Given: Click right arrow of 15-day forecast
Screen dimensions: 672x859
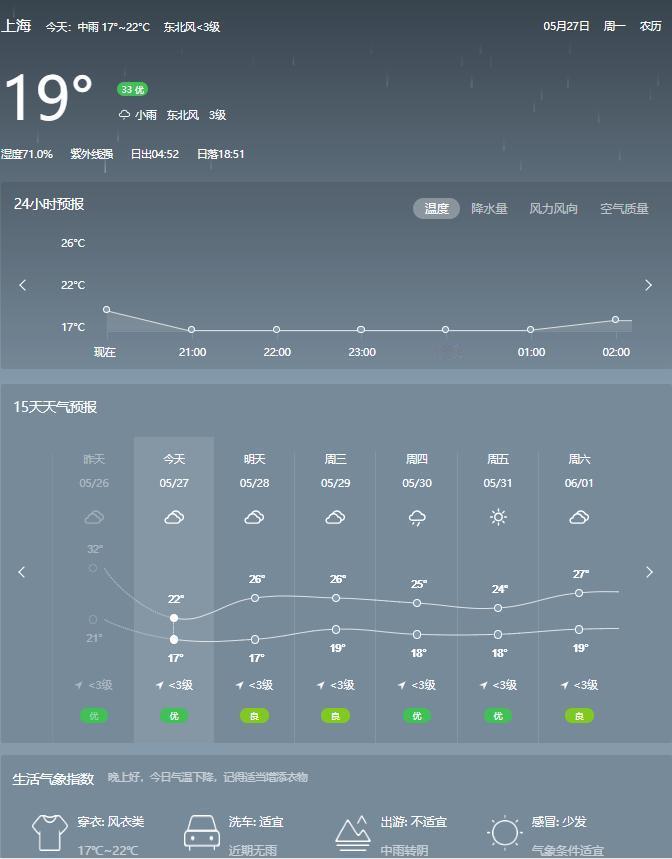Looking at the screenshot, I should click(x=650, y=572).
